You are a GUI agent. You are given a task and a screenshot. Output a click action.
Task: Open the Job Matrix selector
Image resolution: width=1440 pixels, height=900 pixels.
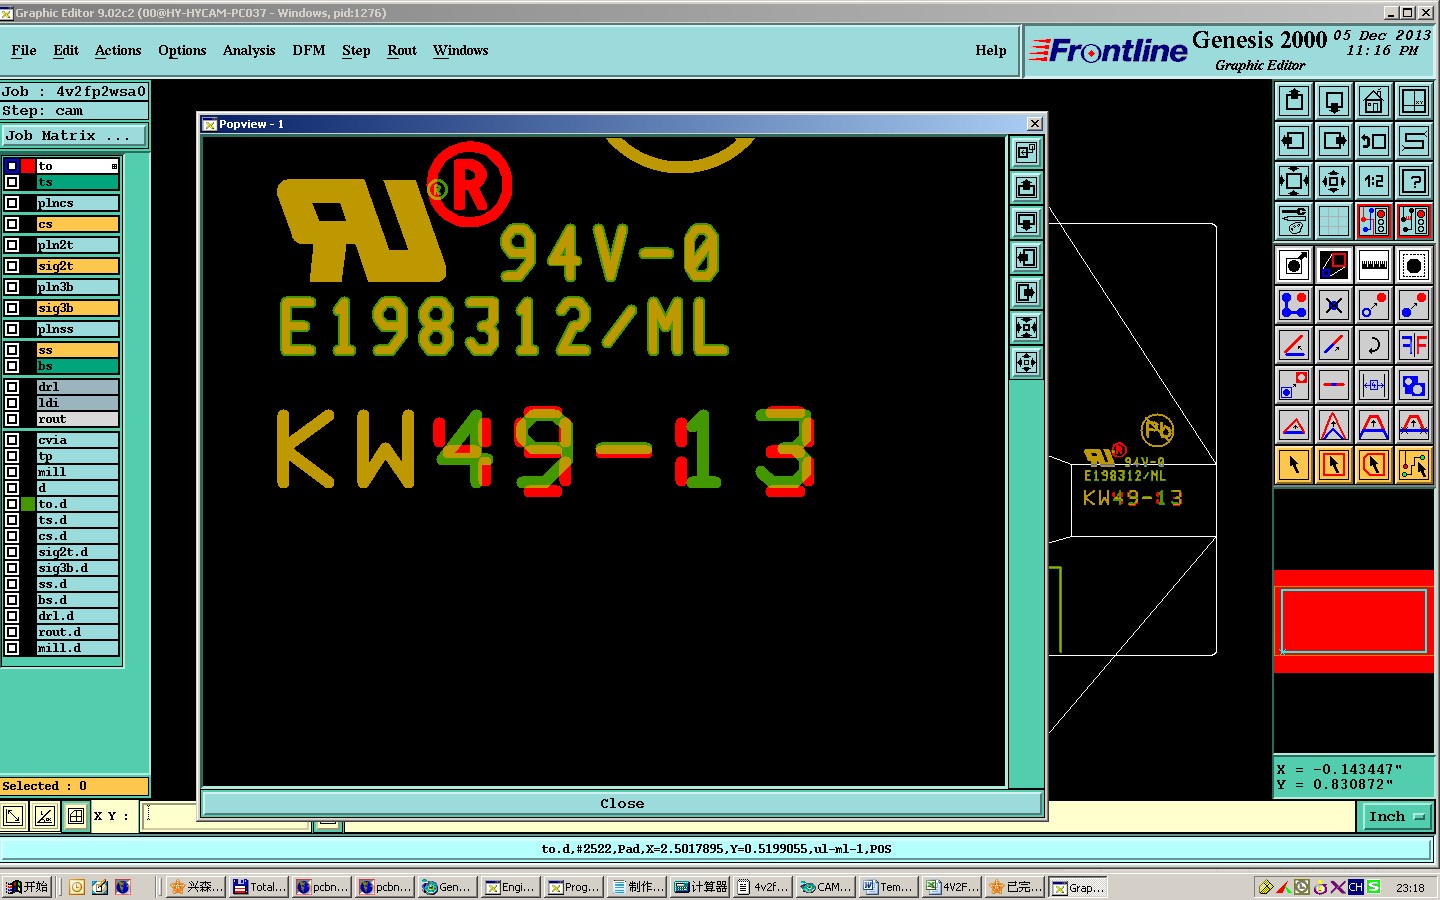74,136
